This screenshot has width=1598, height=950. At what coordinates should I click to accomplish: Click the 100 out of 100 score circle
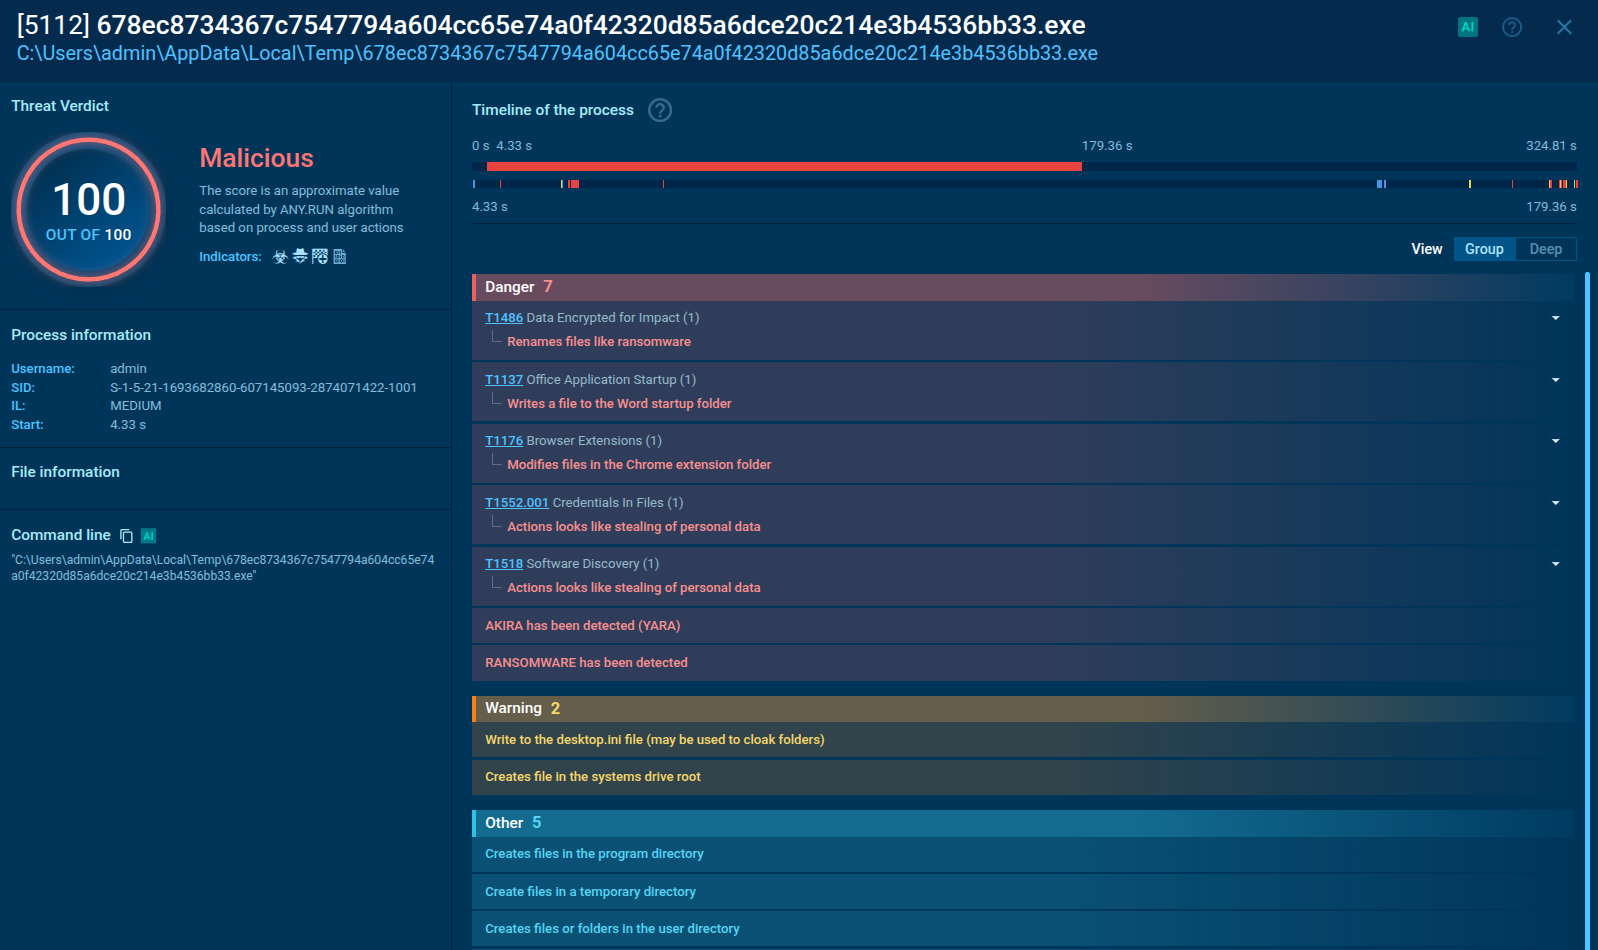point(89,209)
